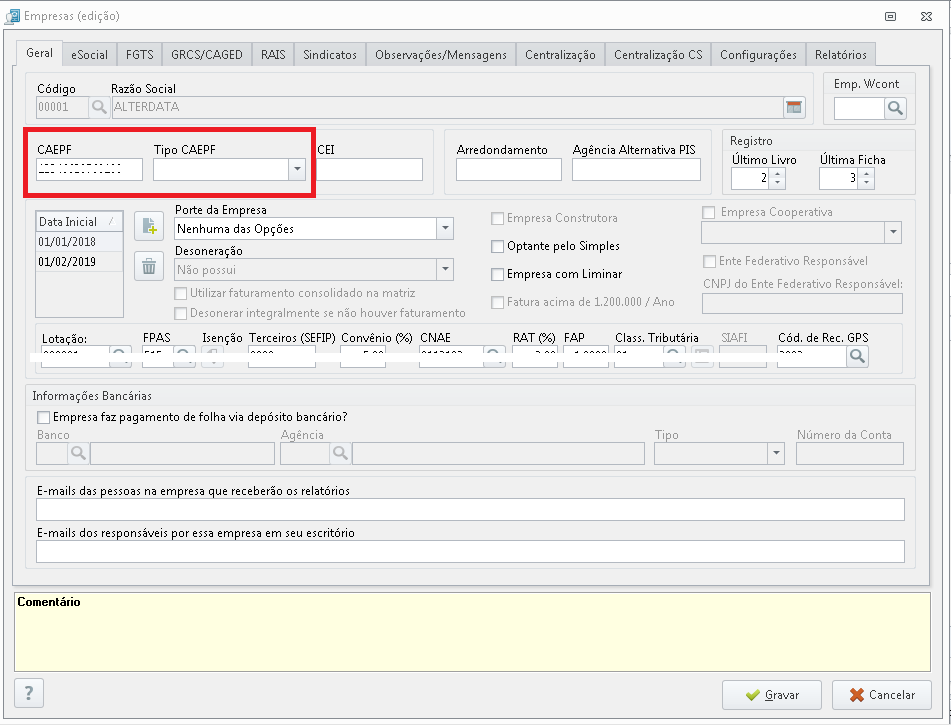
Task: Switch to Observações/Mensagens tab
Action: (x=441, y=55)
